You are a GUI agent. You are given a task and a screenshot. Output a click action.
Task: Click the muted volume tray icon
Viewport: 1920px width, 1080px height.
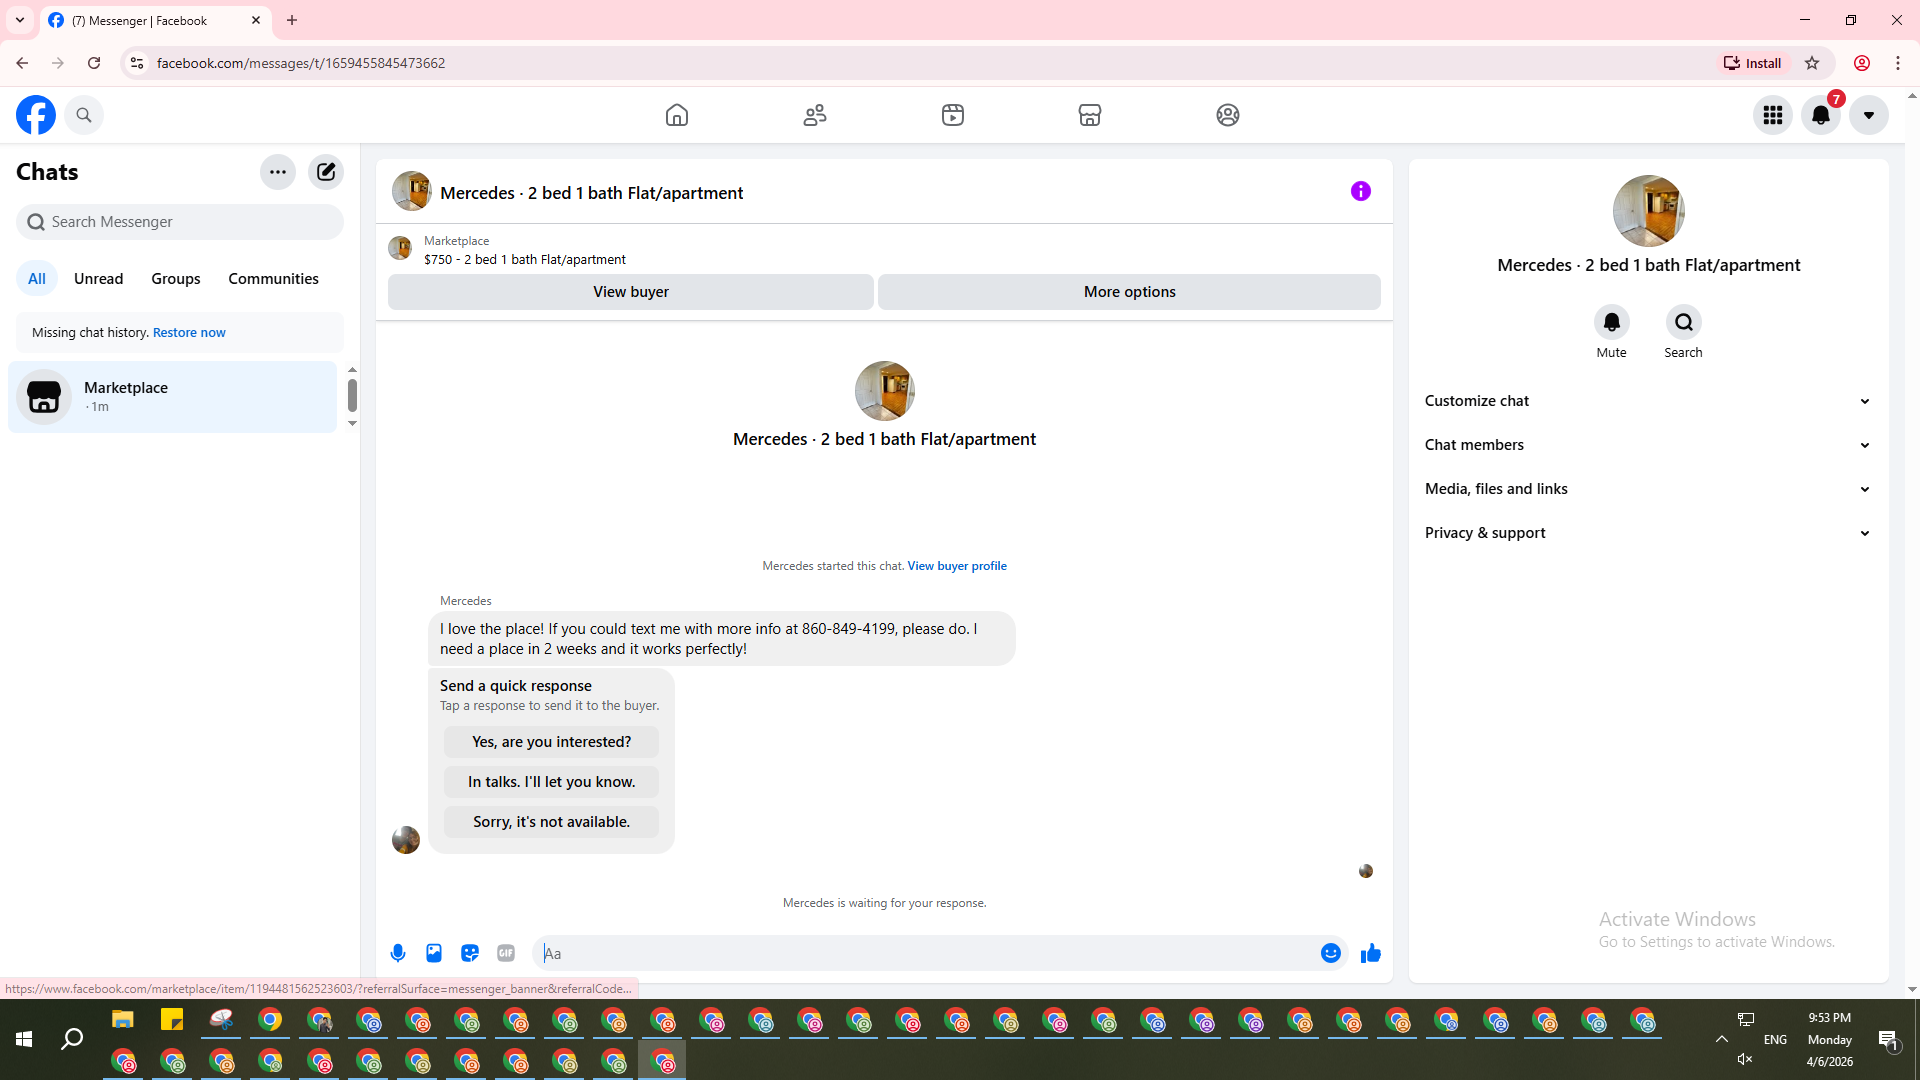[x=1745, y=1059]
